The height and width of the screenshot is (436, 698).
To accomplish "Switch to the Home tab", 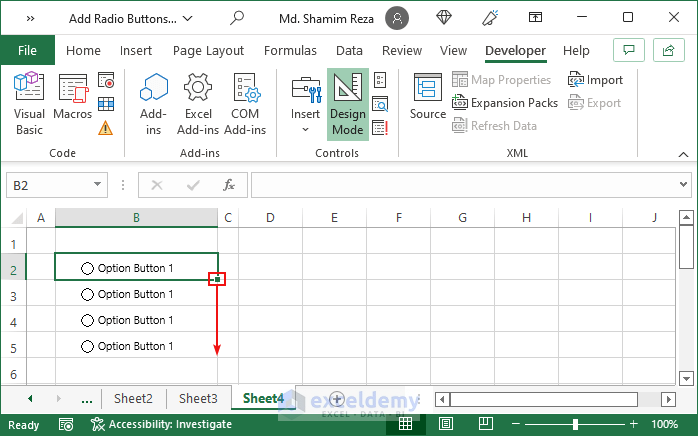I will pos(83,50).
